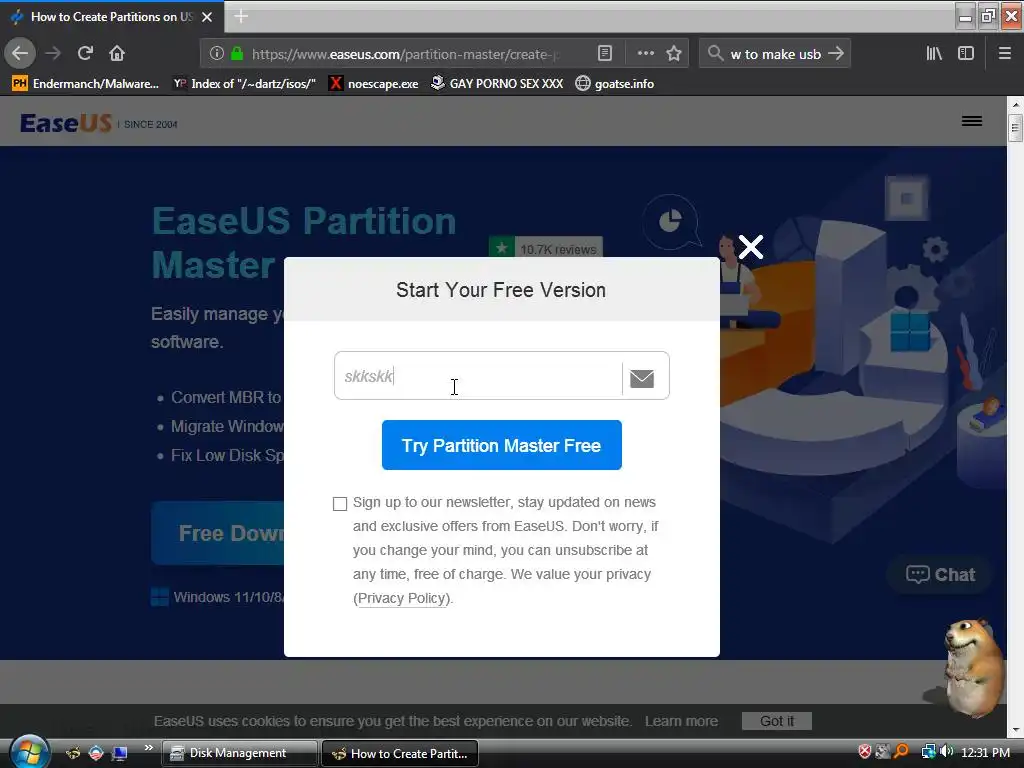Dismiss cookie notice with Got it
This screenshot has width=1024, height=768.
(777, 721)
